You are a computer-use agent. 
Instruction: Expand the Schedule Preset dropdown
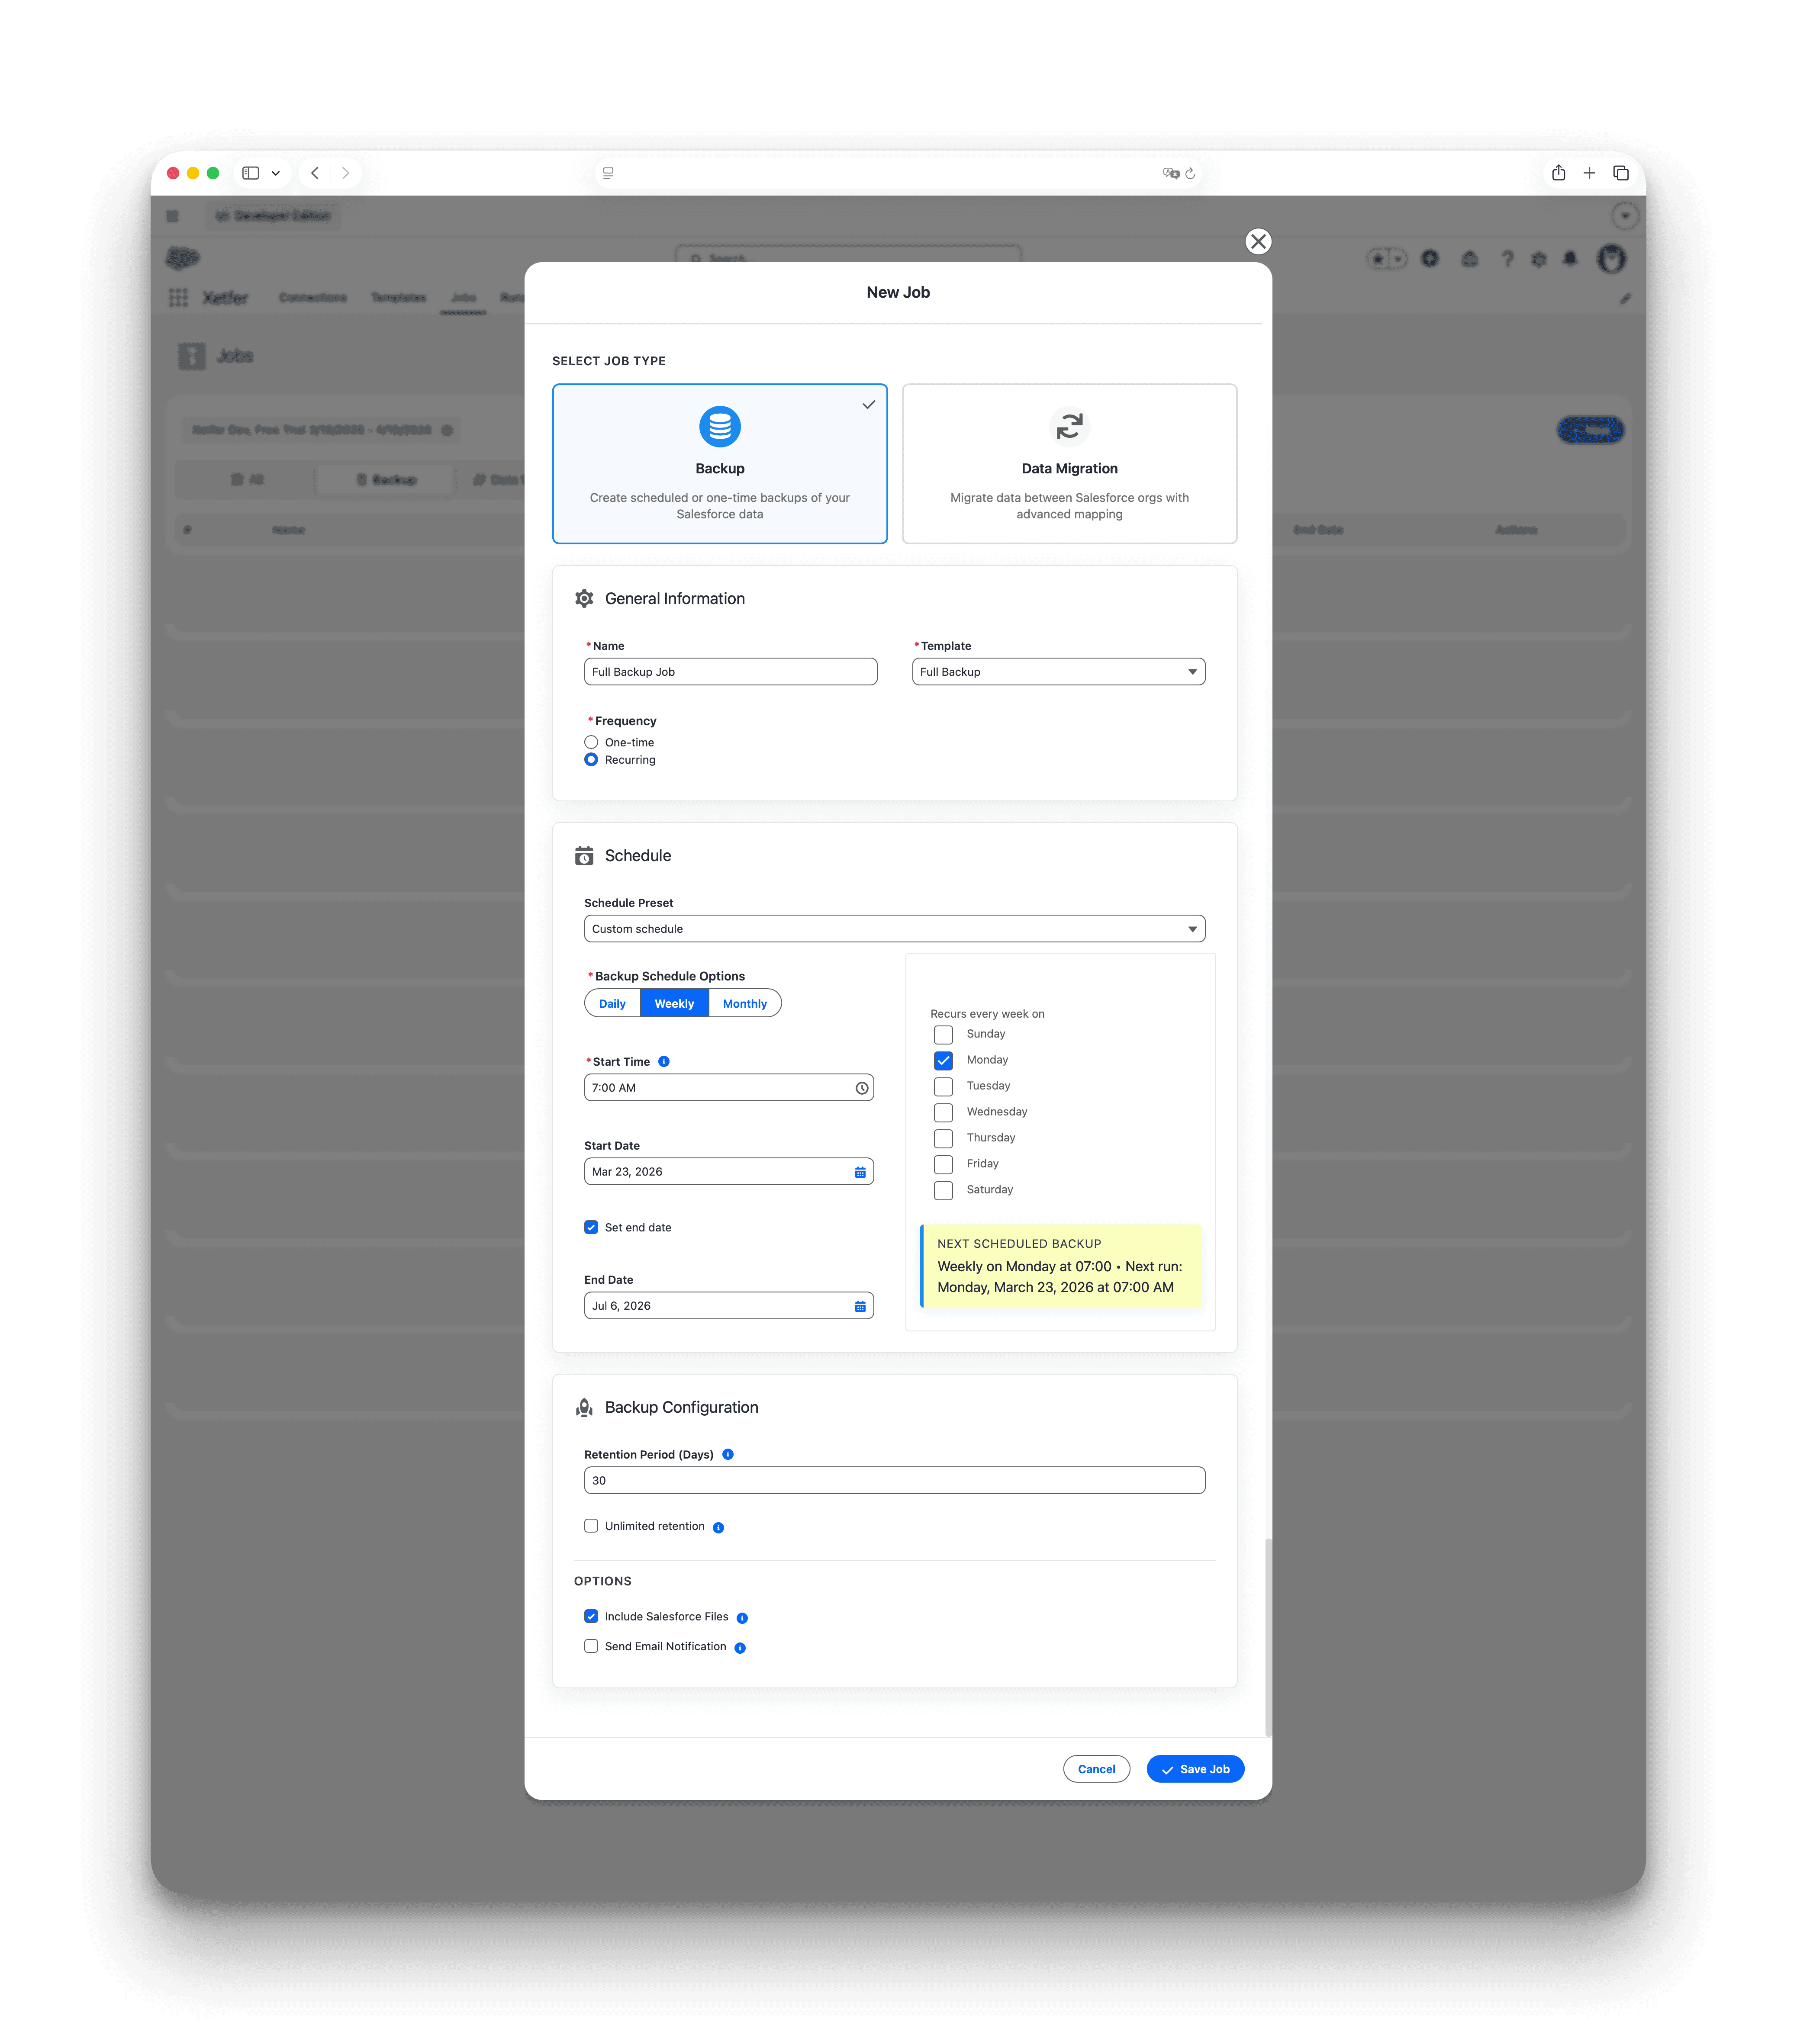[x=894, y=929]
